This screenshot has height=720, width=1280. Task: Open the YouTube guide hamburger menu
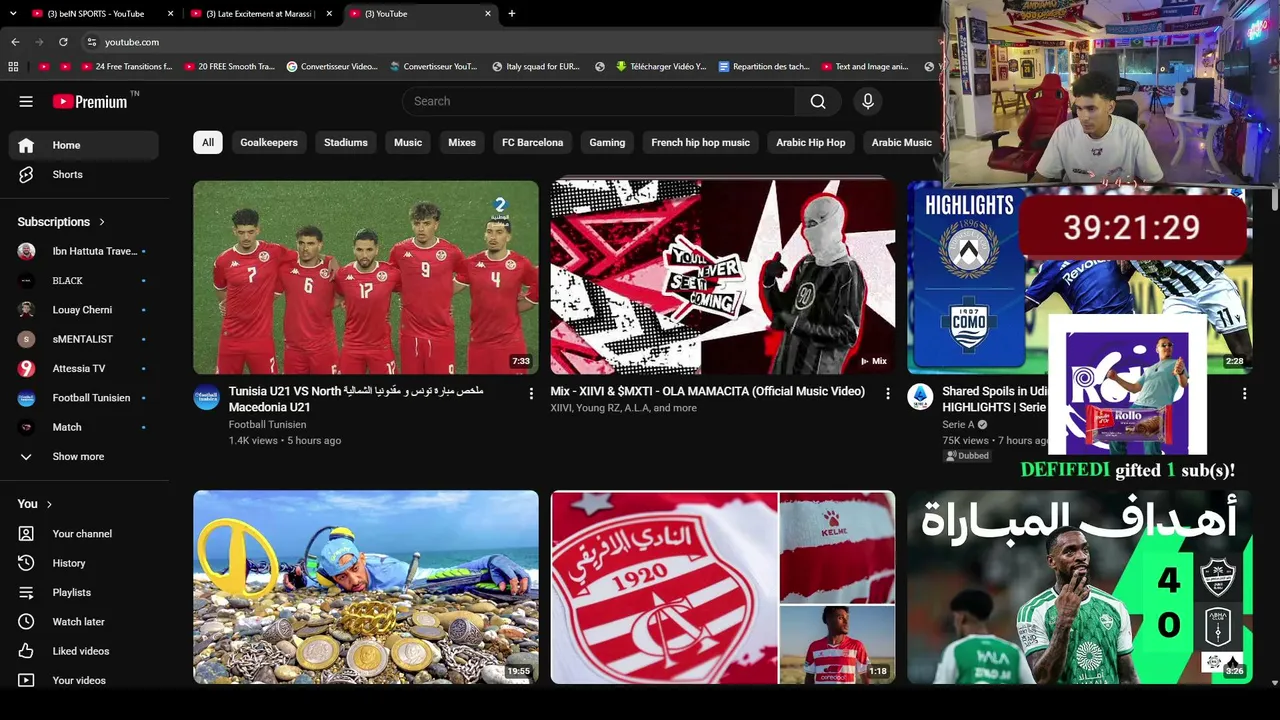pyautogui.click(x=26, y=101)
